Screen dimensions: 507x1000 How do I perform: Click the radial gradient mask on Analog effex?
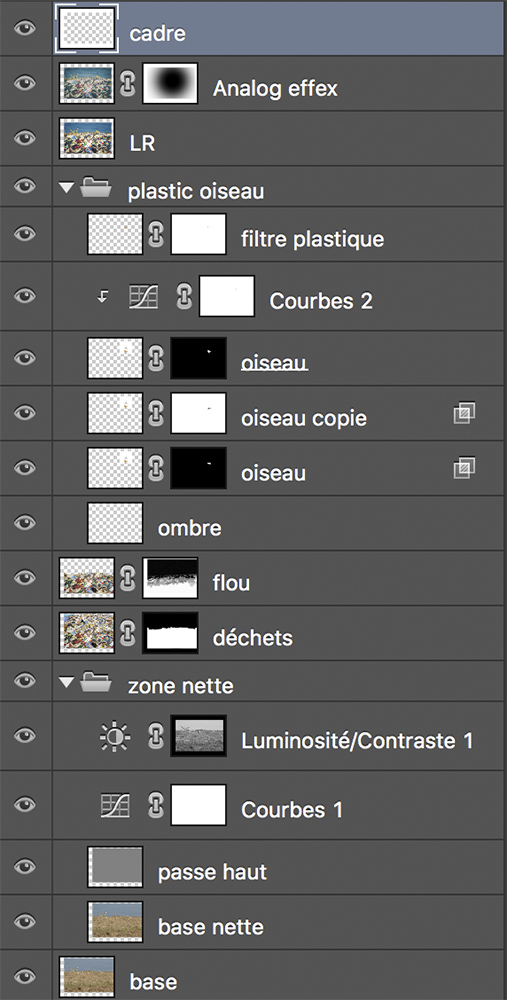[x=170, y=83]
